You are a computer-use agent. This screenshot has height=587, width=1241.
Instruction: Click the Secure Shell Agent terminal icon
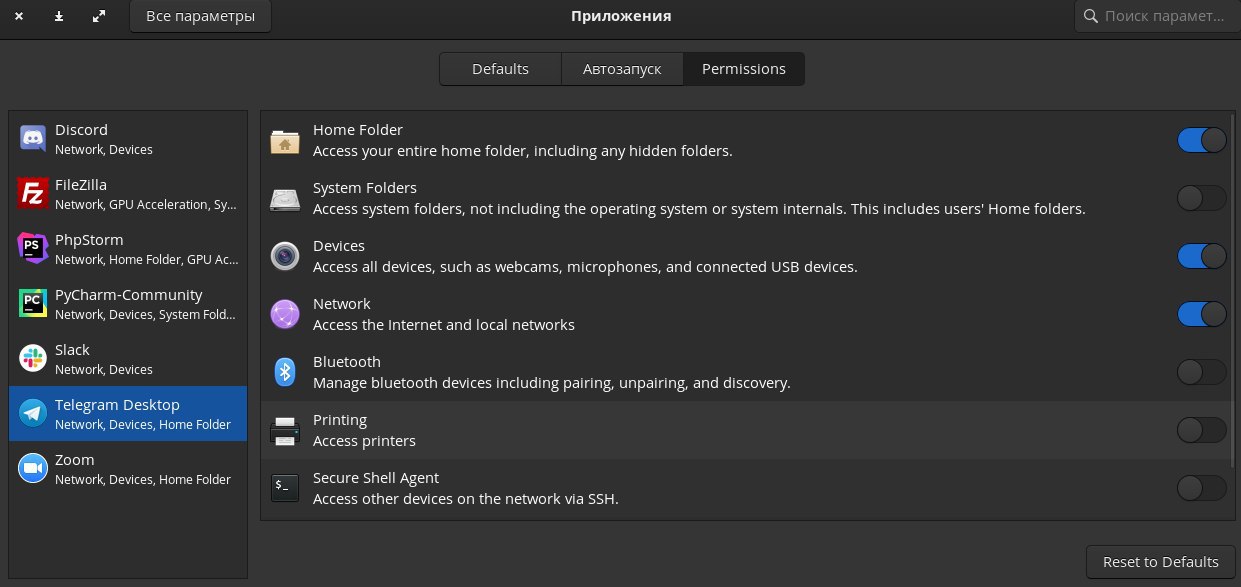pyautogui.click(x=285, y=488)
